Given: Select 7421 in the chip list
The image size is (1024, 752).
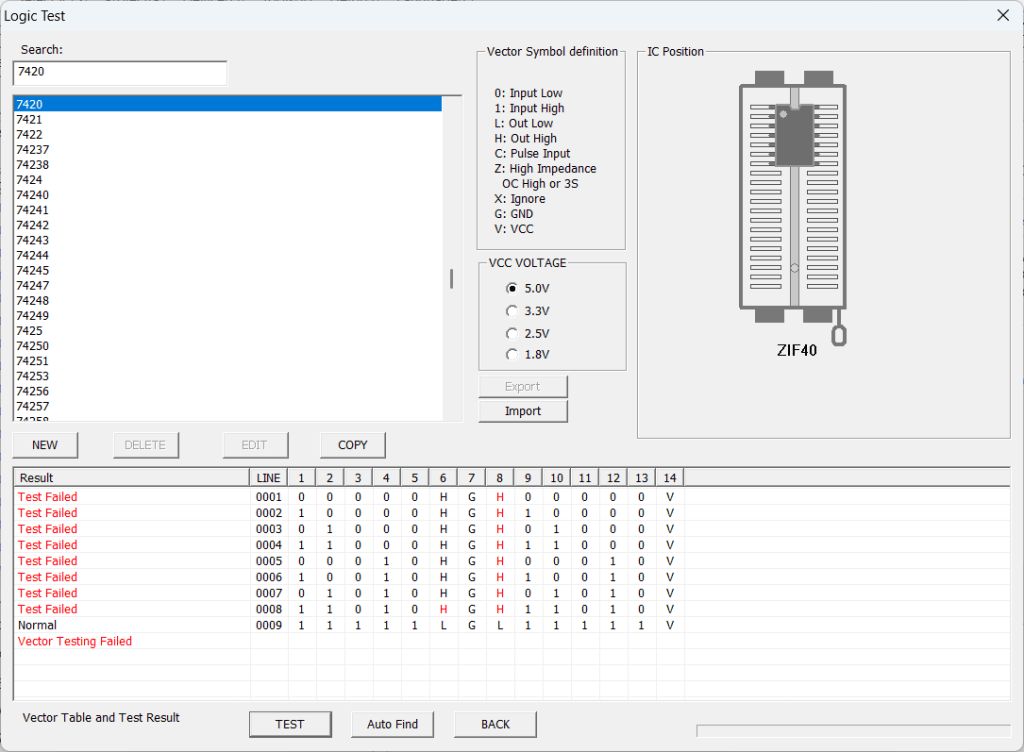Looking at the screenshot, I should [29, 119].
